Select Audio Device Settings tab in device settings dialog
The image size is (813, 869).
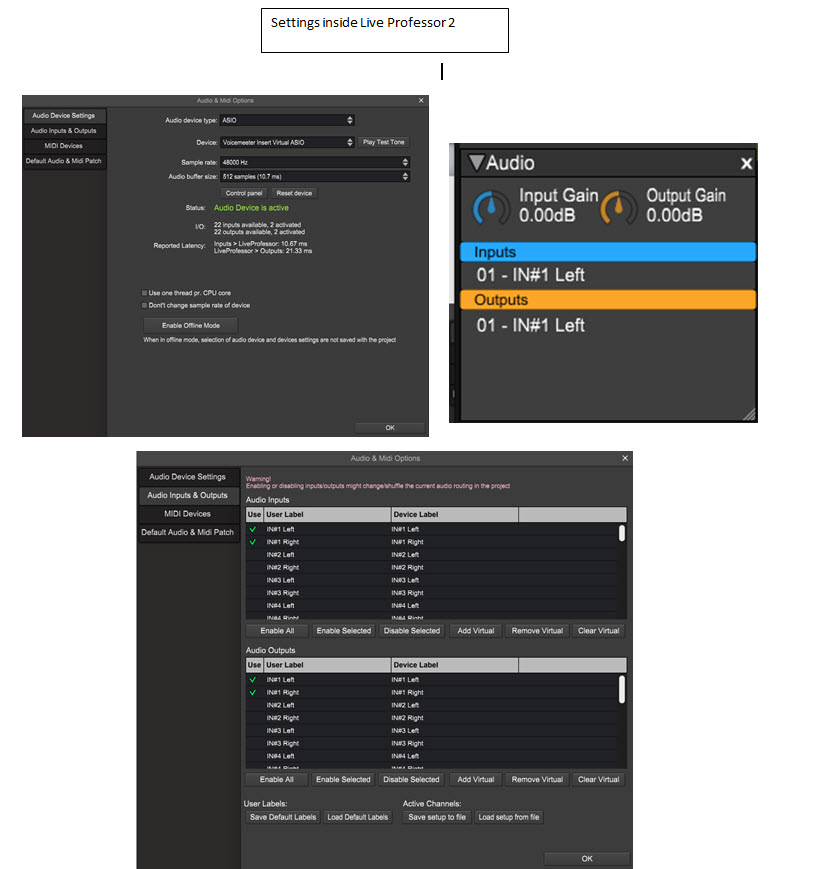pyautogui.click(x=64, y=116)
